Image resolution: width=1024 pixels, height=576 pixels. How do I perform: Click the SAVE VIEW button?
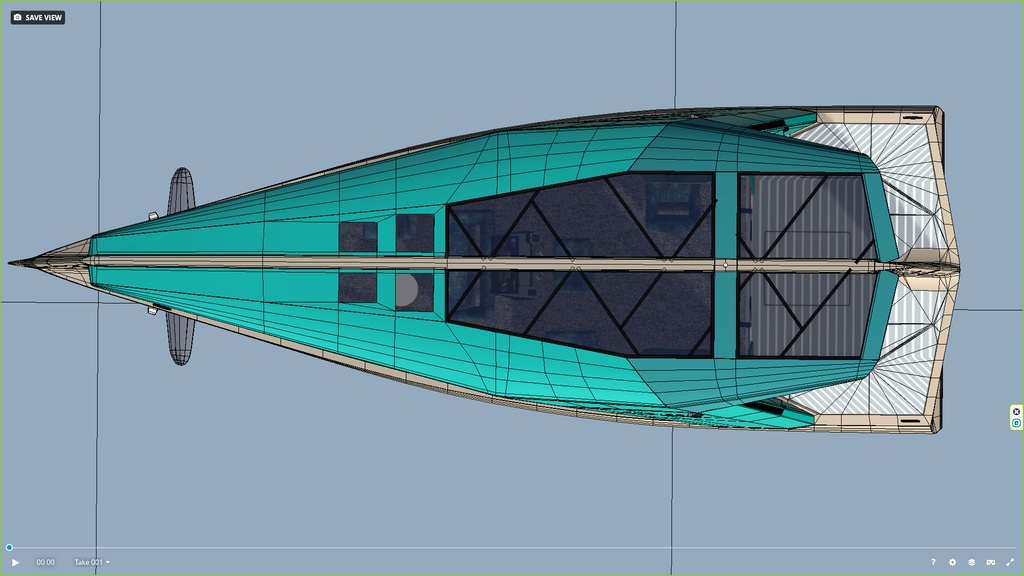[x=38, y=16]
